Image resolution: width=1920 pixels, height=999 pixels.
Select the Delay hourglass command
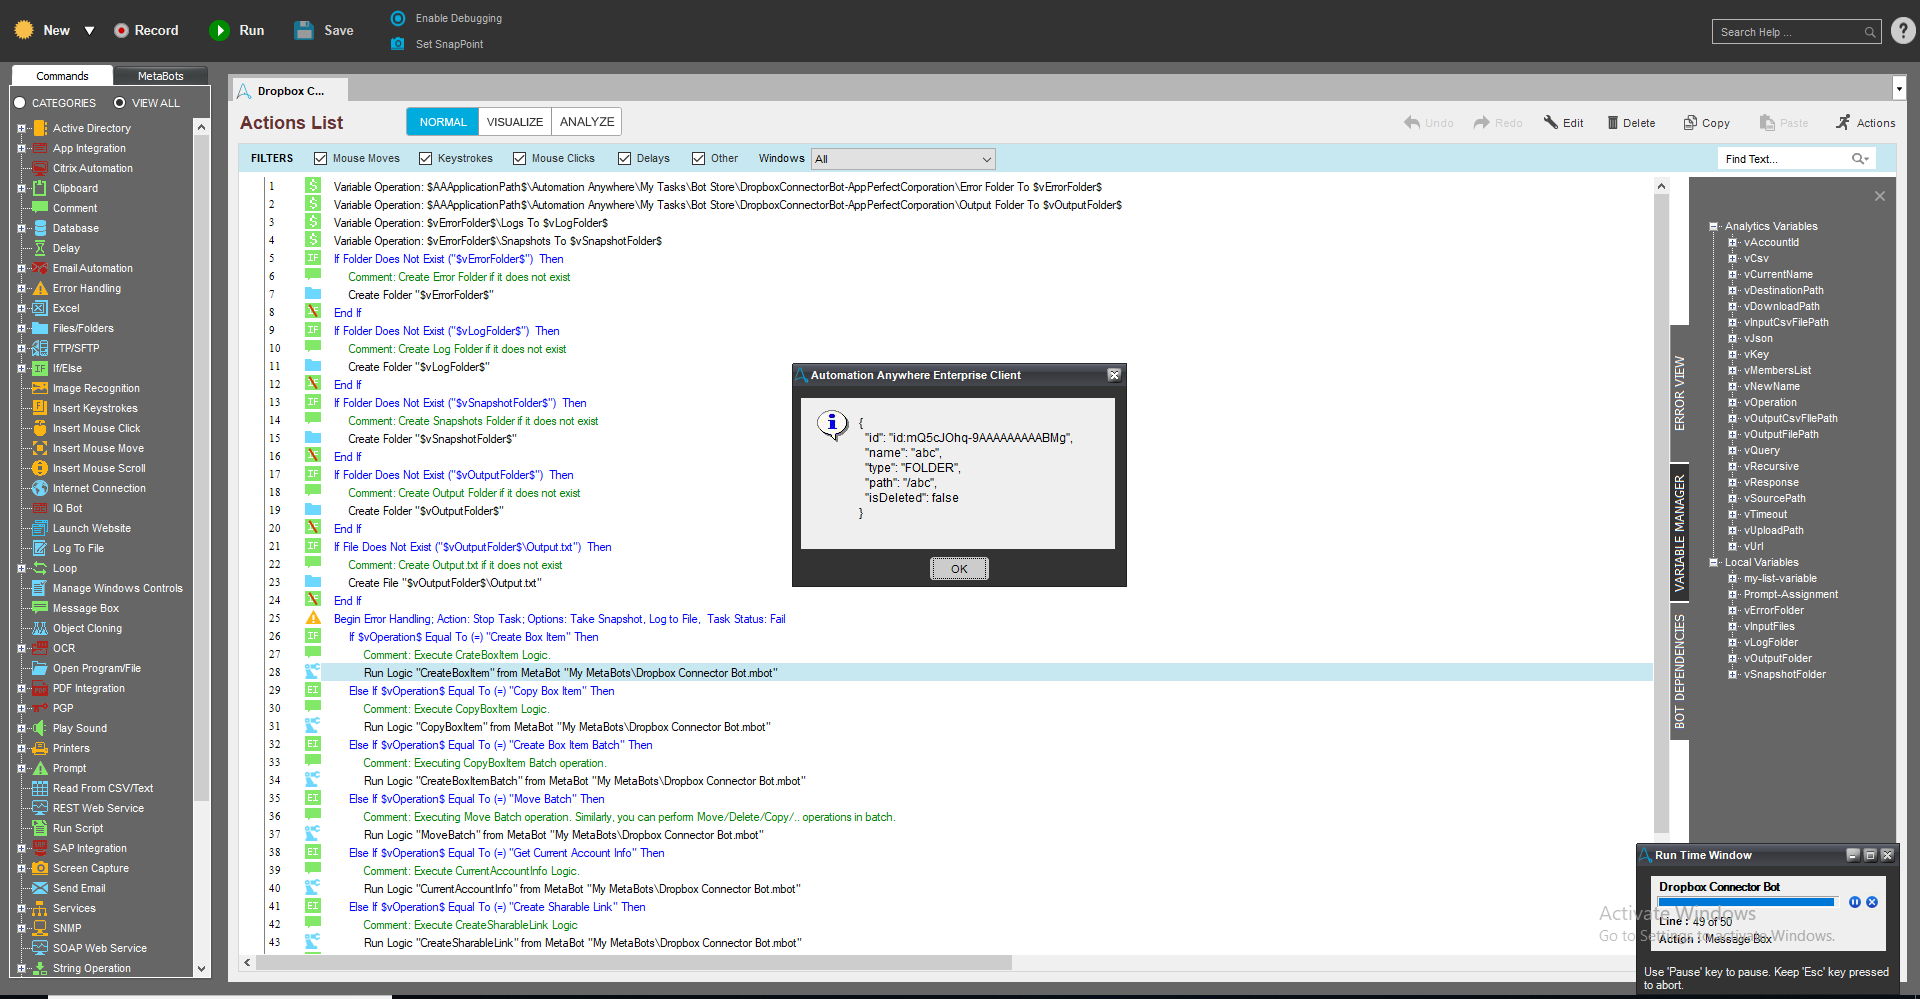pyautogui.click(x=40, y=248)
